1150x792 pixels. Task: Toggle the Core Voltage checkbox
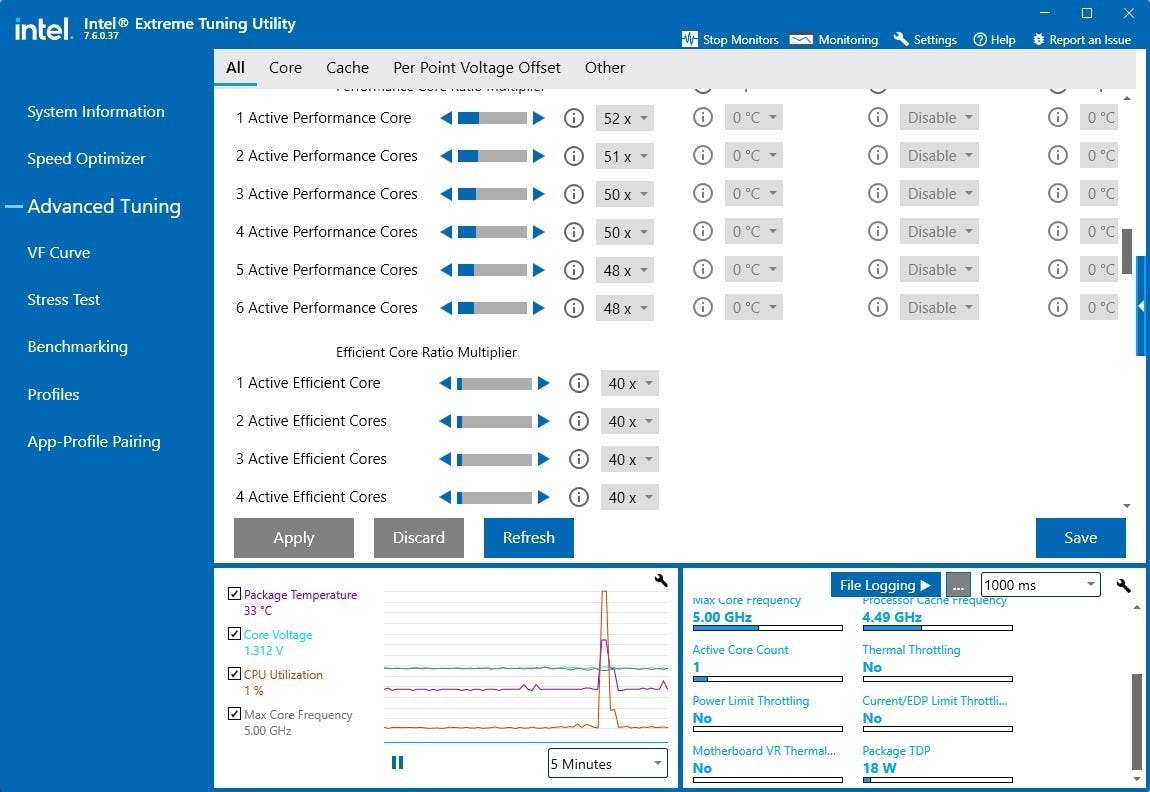click(x=234, y=634)
